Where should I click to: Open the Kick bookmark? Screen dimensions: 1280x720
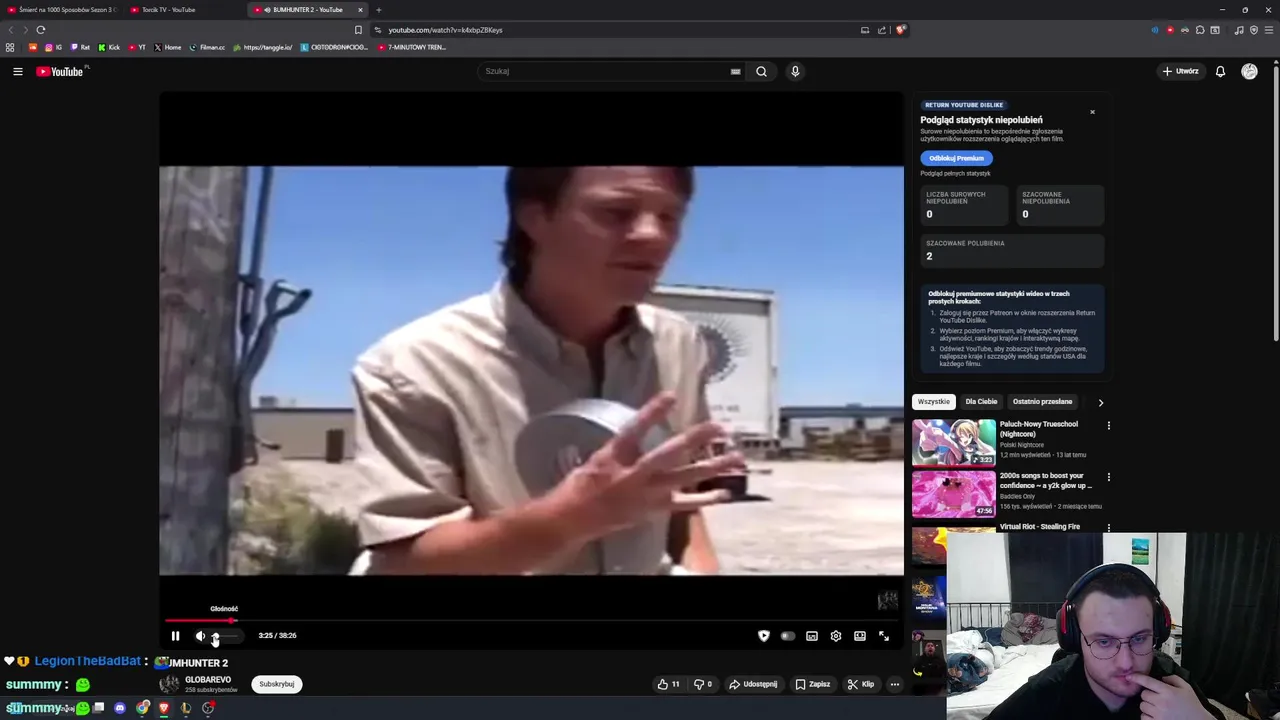coord(109,47)
